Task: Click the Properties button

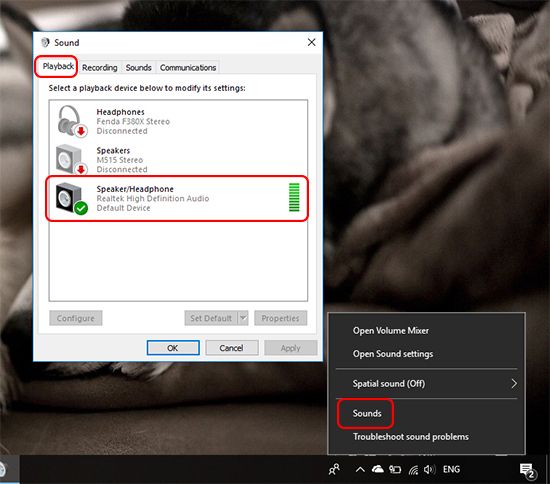Action: pyautogui.click(x=281, y=318)
